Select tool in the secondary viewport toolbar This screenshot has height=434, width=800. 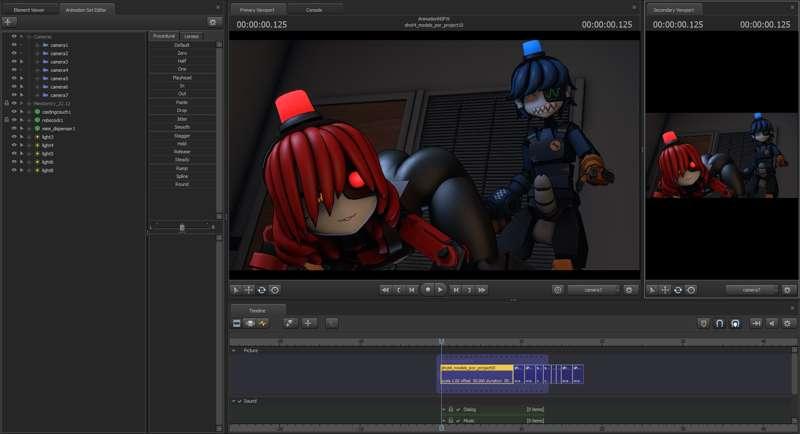652,290
